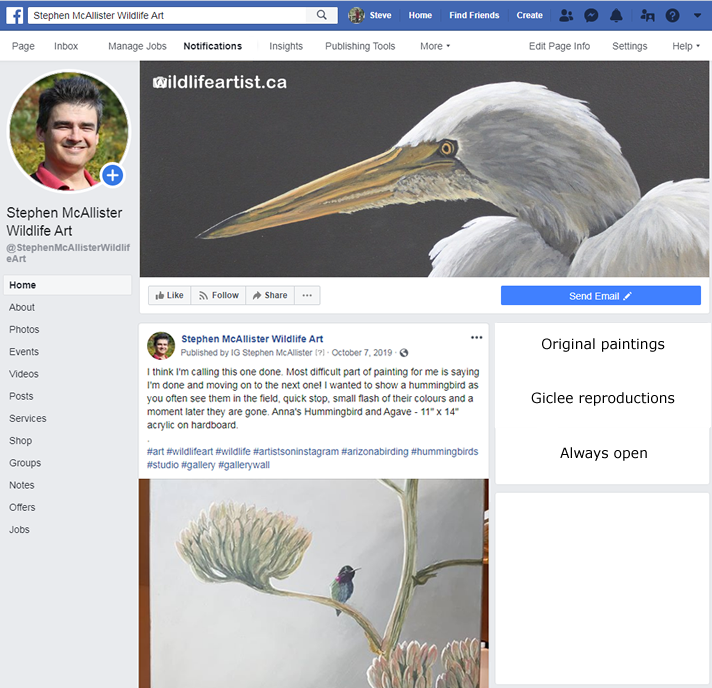The height and width of the screenshot is (688, 712).
Task: Click the Send Email button
Action: tap(600, 295)
